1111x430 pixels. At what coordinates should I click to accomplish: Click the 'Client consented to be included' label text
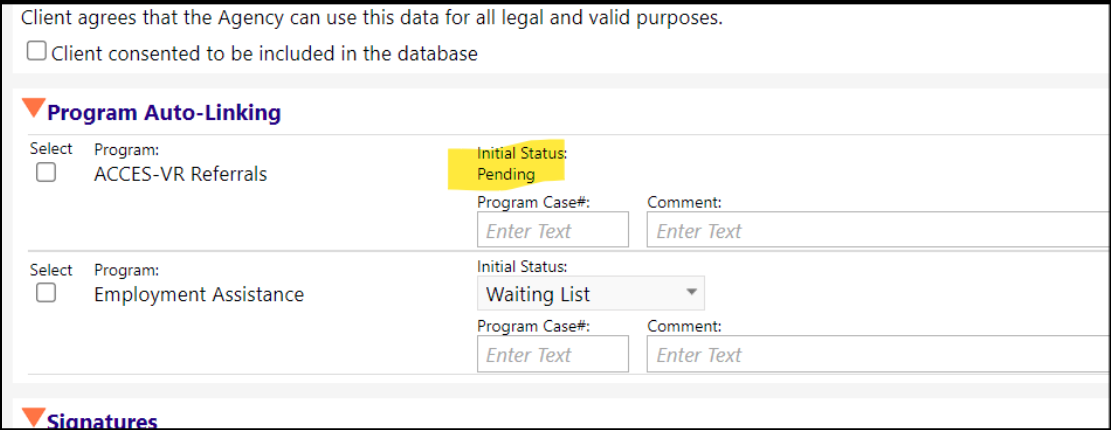pos(264,53)
